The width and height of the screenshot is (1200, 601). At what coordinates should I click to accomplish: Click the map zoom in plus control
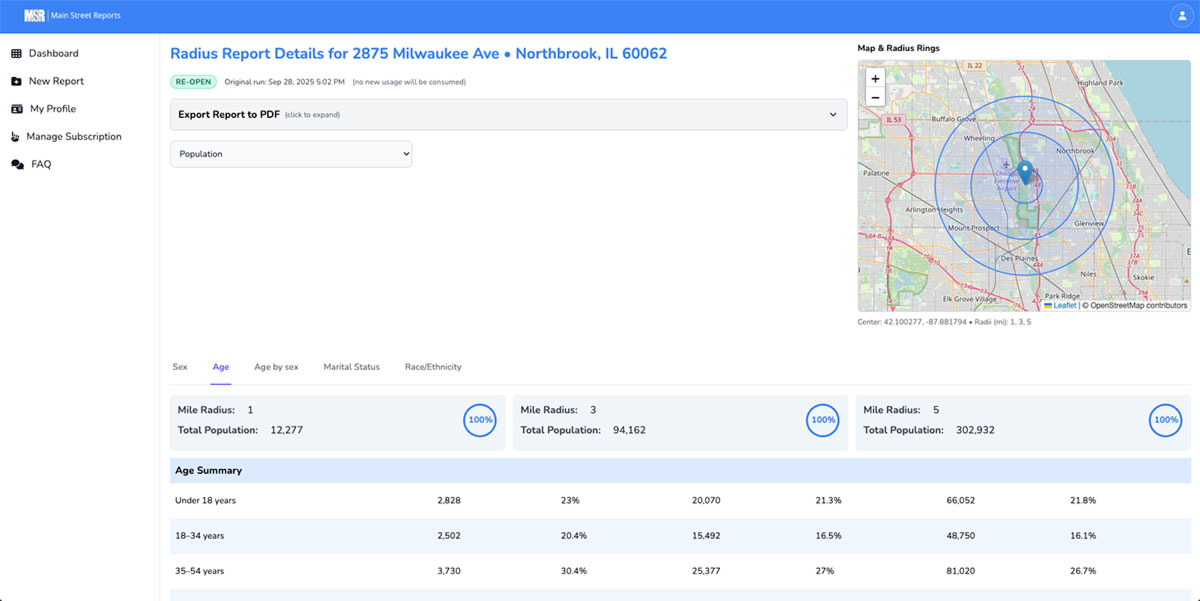874,77
